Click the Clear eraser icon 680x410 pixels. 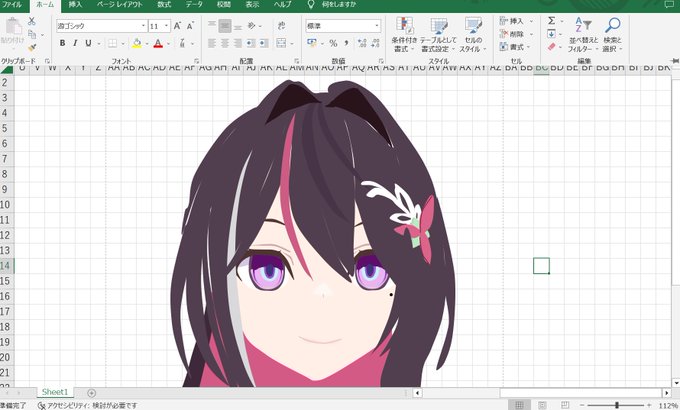[x=551, y=47]
